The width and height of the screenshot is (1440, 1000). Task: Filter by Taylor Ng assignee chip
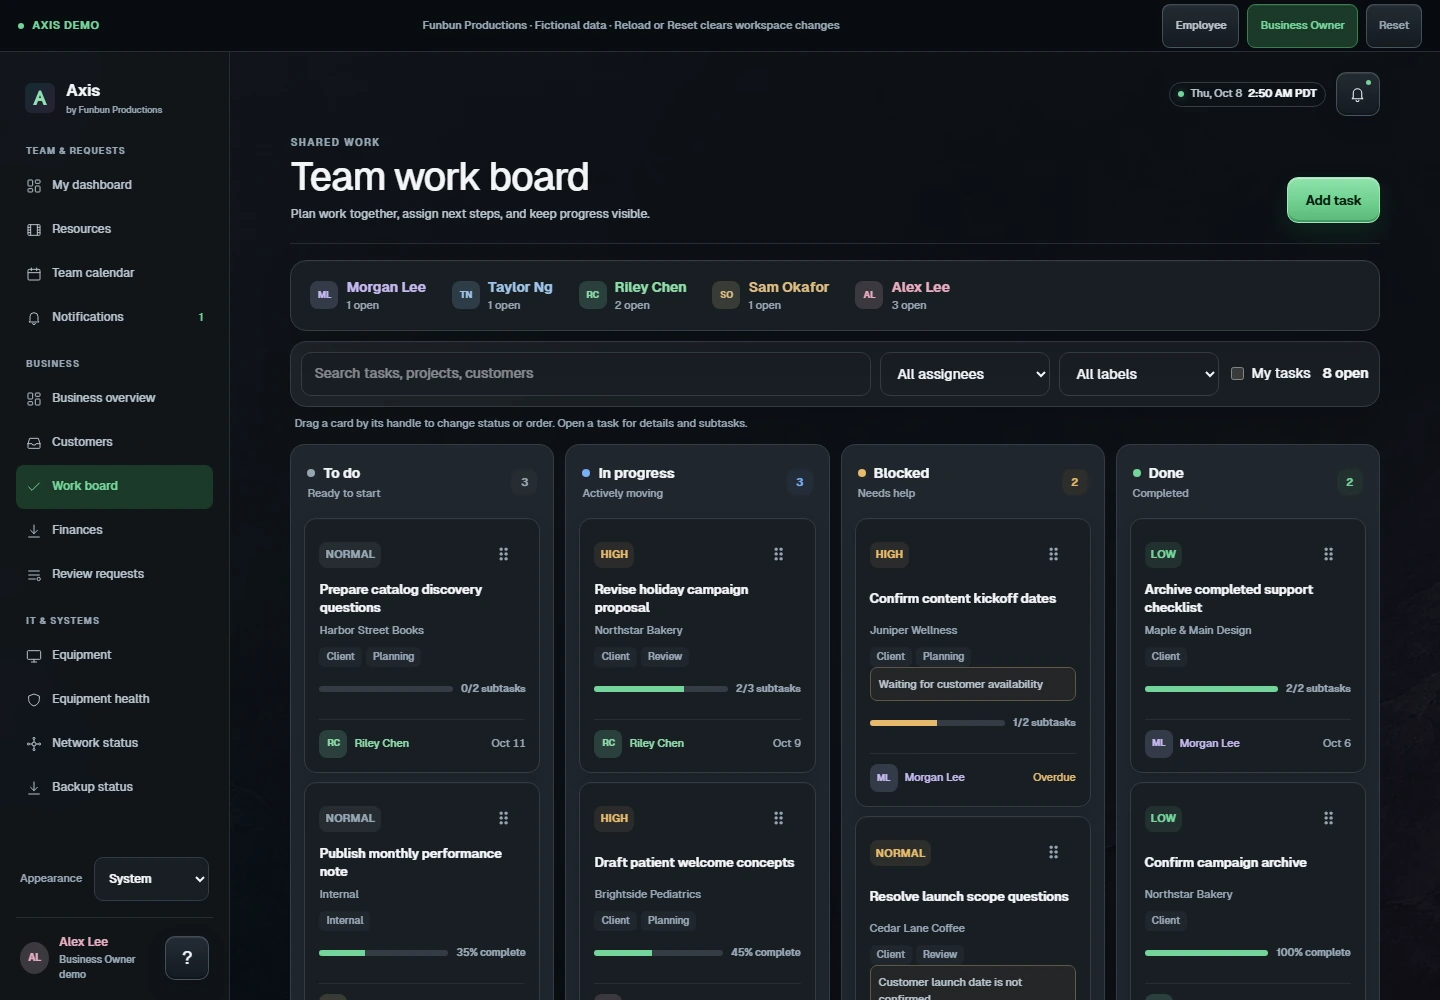[x=502, y=295]
